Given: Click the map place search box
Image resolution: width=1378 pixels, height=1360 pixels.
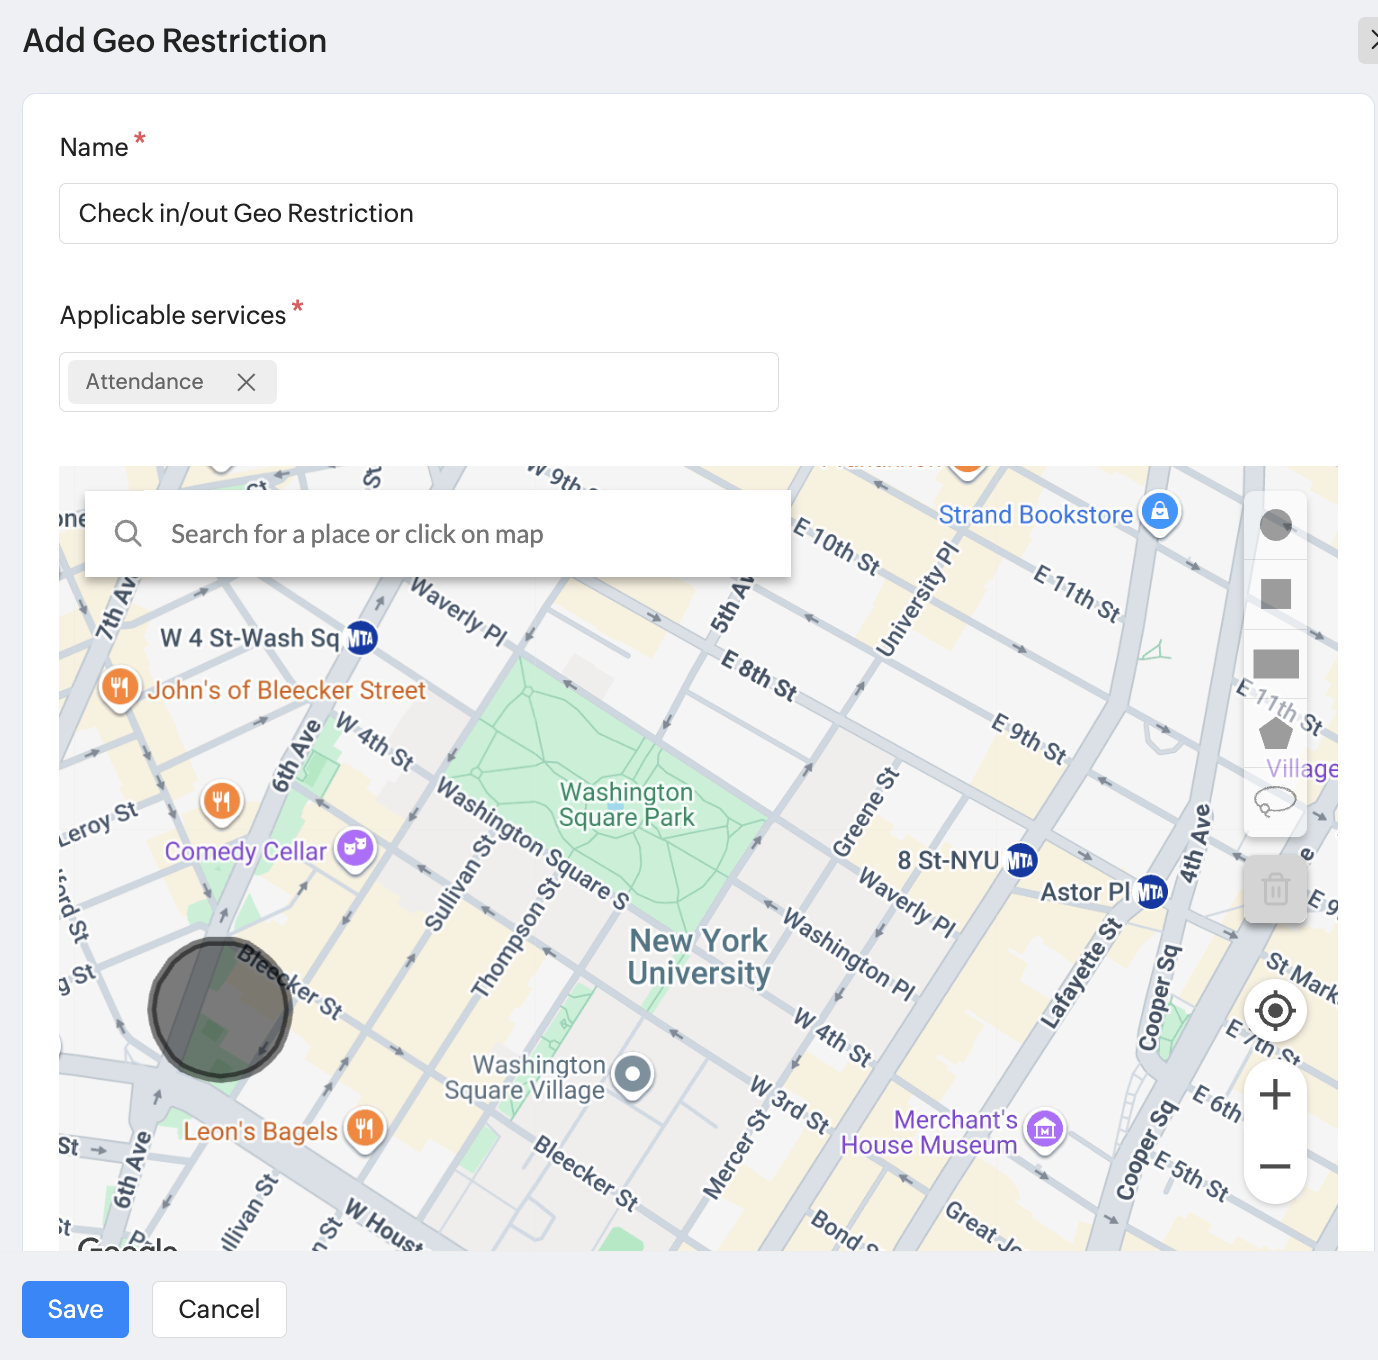Looking at the screenshot, I should (x=438, y=533).
